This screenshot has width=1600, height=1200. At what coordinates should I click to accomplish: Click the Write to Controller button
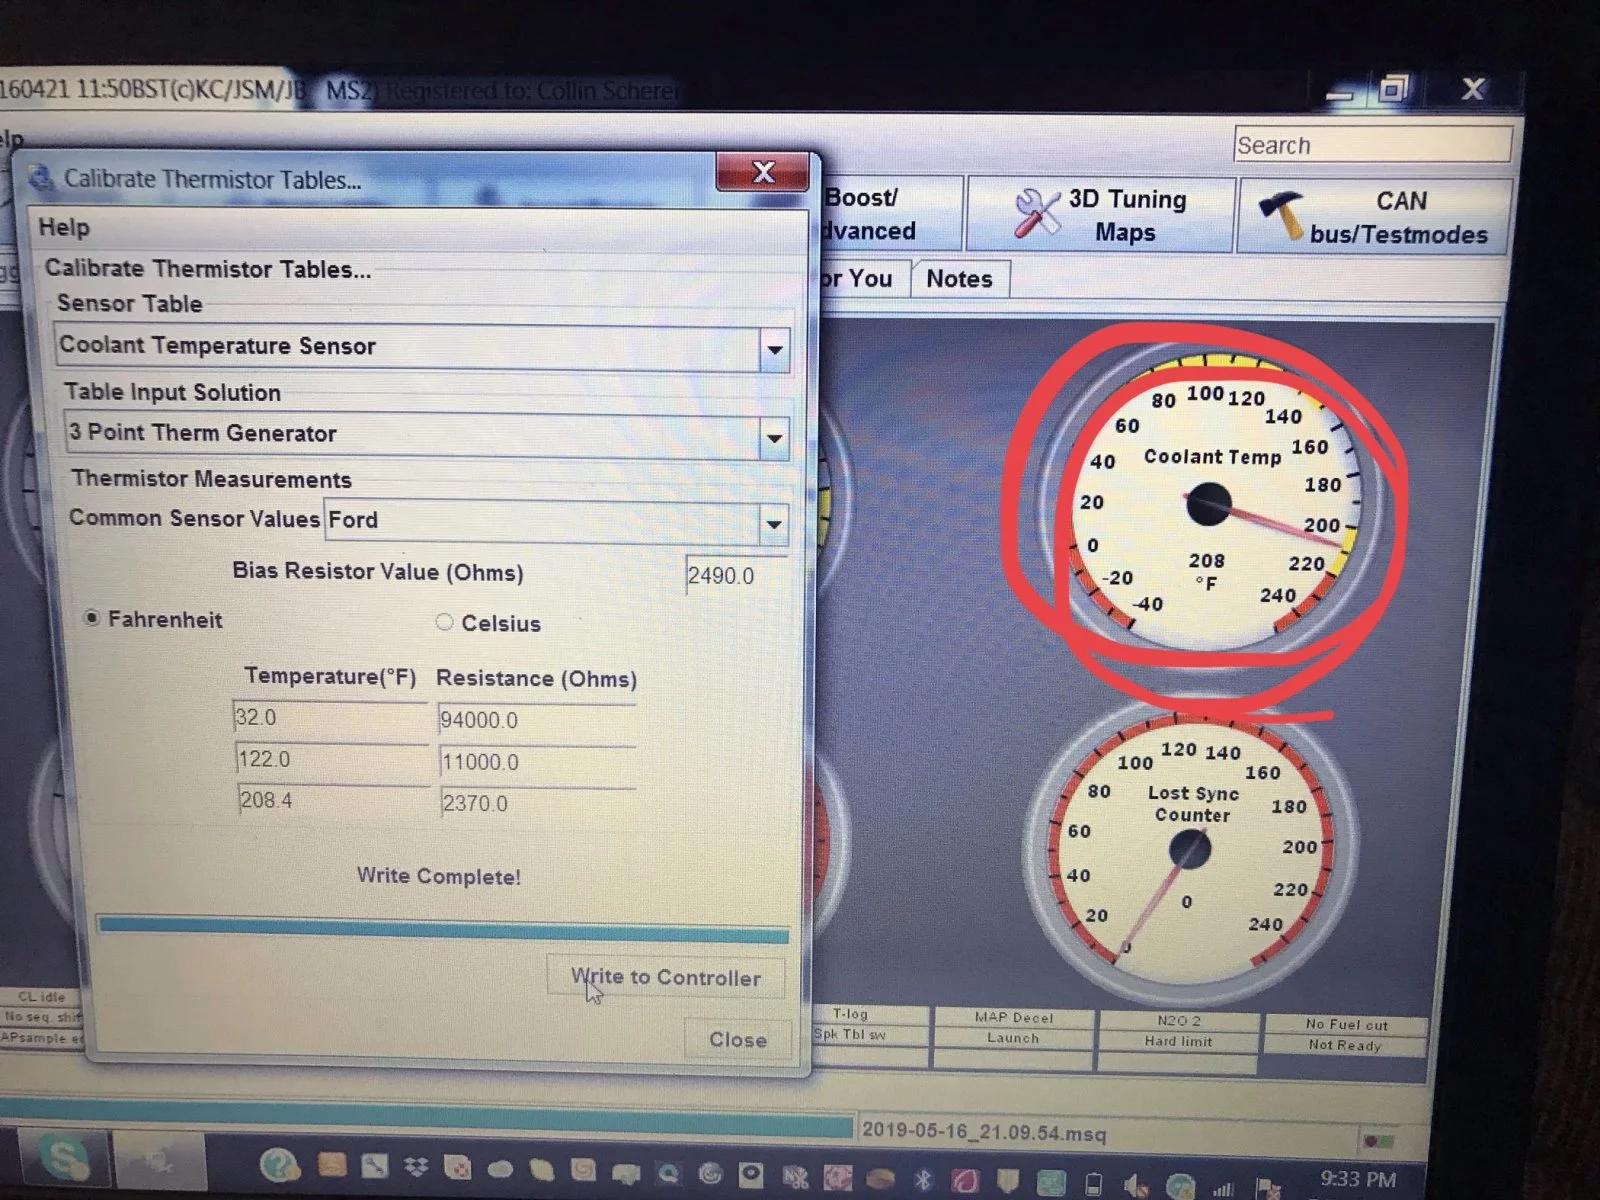point(665,977)
